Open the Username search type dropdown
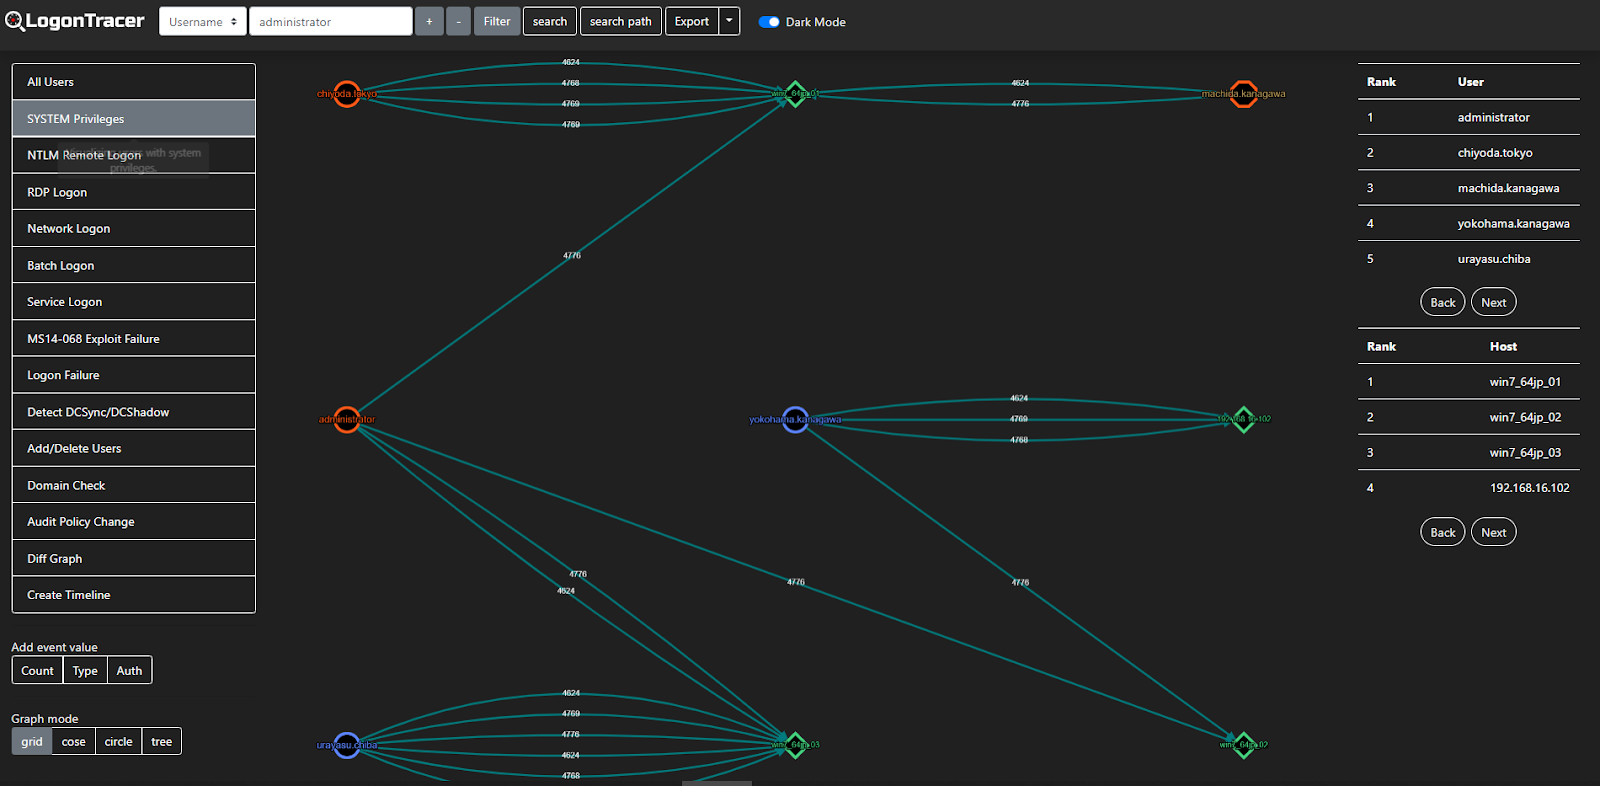Screen dimensions: 1600x786 203,21
